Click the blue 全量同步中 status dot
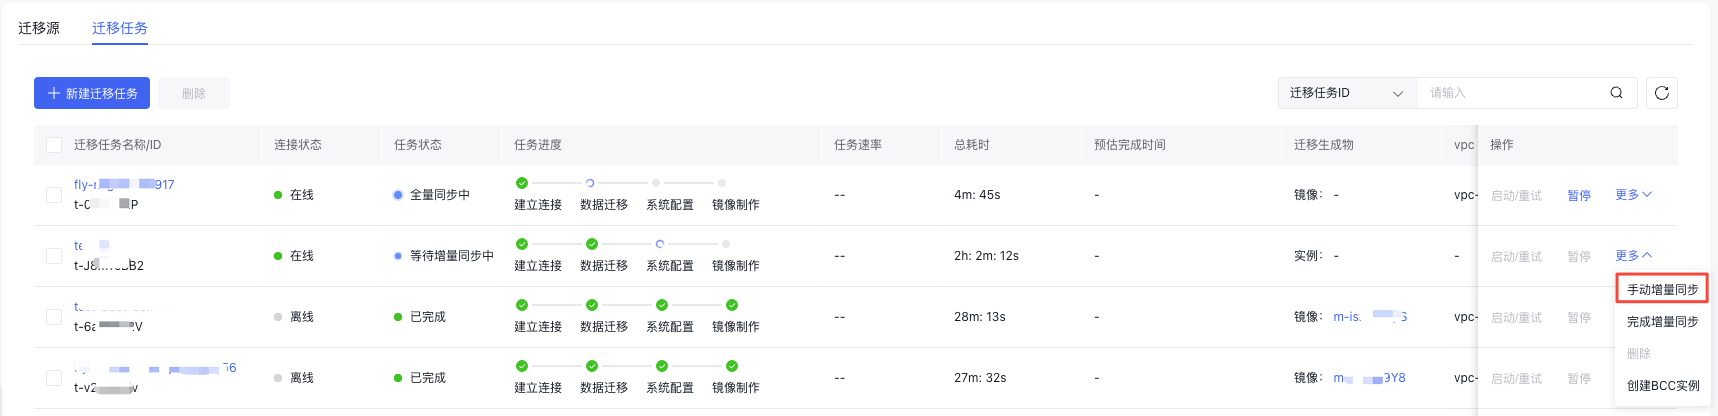The height and width of the screenshot is (416, 1718). click(x=398, y=195)
